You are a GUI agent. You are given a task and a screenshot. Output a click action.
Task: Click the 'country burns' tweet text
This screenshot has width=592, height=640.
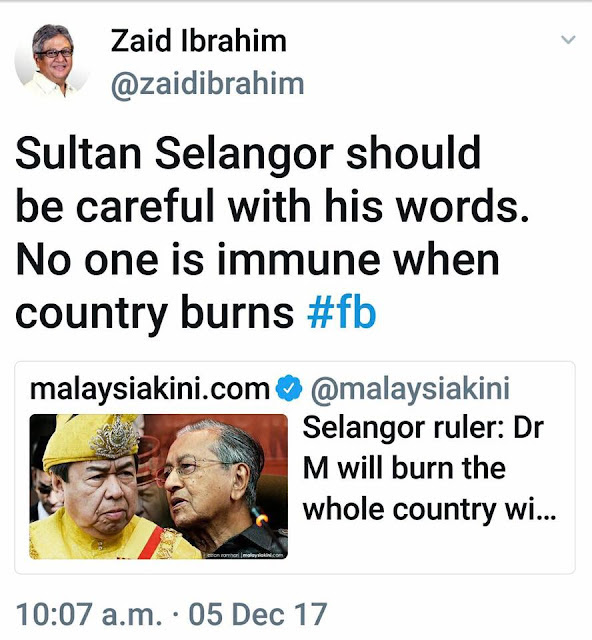click(x=154, y=312)
